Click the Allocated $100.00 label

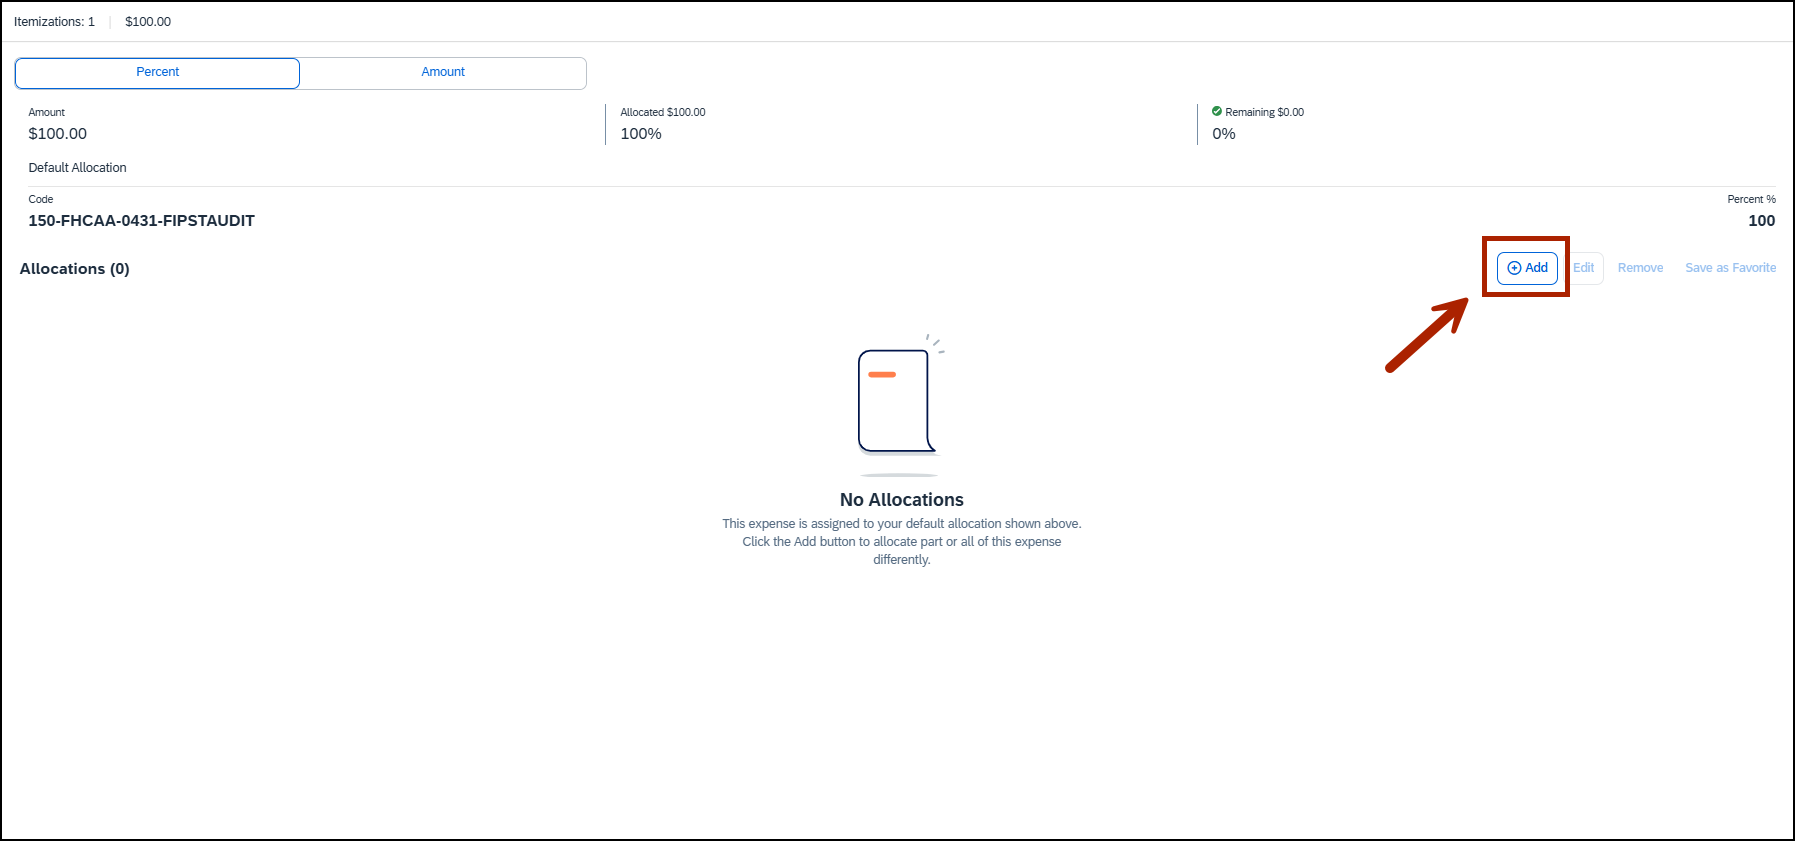click(x=663, y=112)
